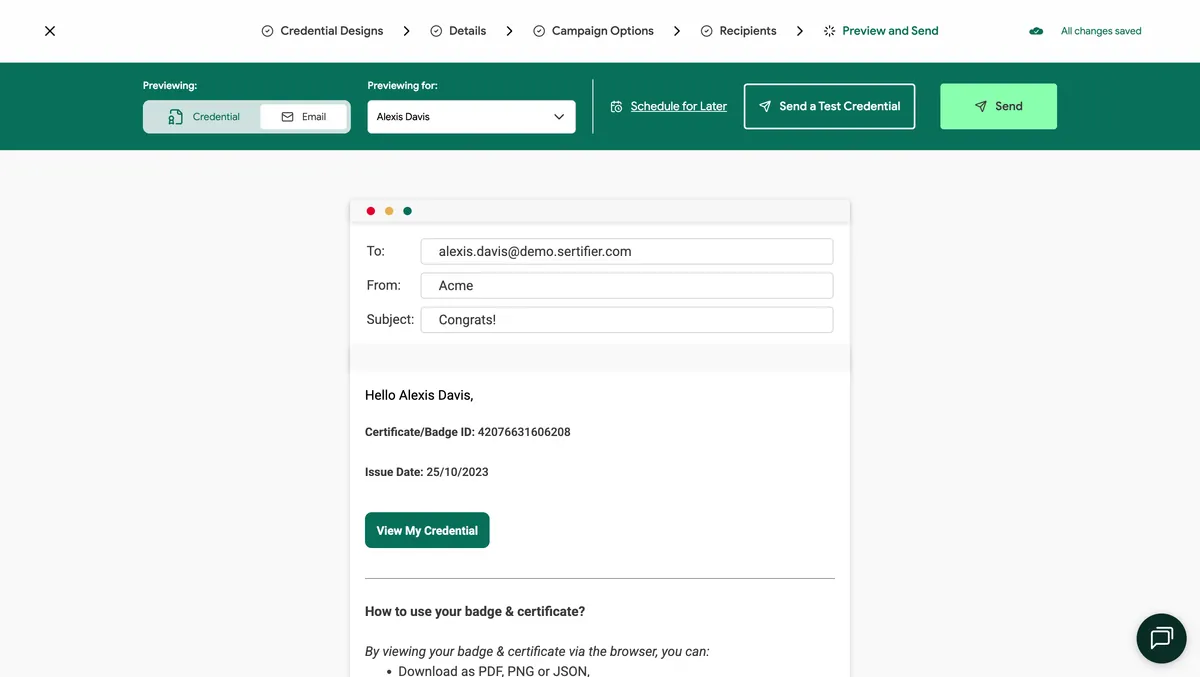Image resolution: width=1200 pixels, height=677 pixels.
Task: Open the chat support bubble
Action: pyautogui.click(x=1160, y=638)
